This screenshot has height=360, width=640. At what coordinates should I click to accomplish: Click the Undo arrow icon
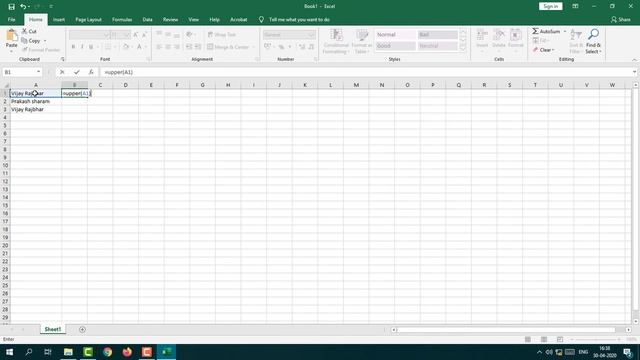click(23, 7)
